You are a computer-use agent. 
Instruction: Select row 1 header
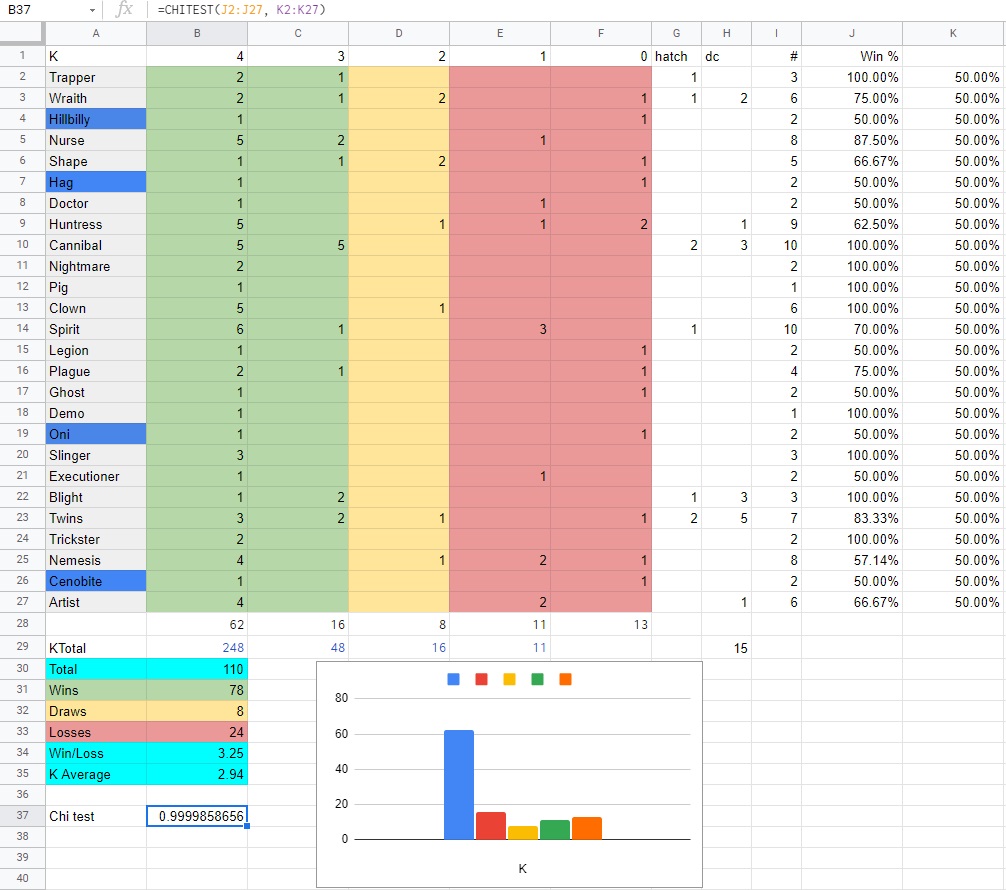tap(22, 56)
